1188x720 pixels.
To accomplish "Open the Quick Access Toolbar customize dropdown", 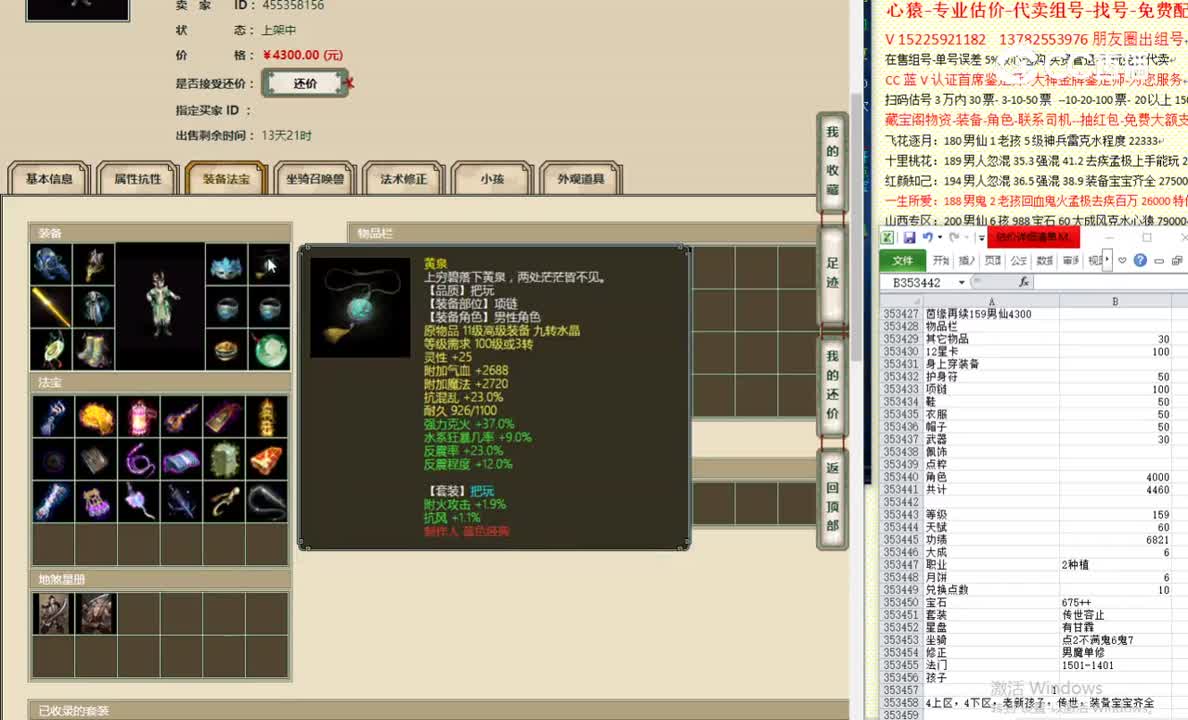I will 980,237.
